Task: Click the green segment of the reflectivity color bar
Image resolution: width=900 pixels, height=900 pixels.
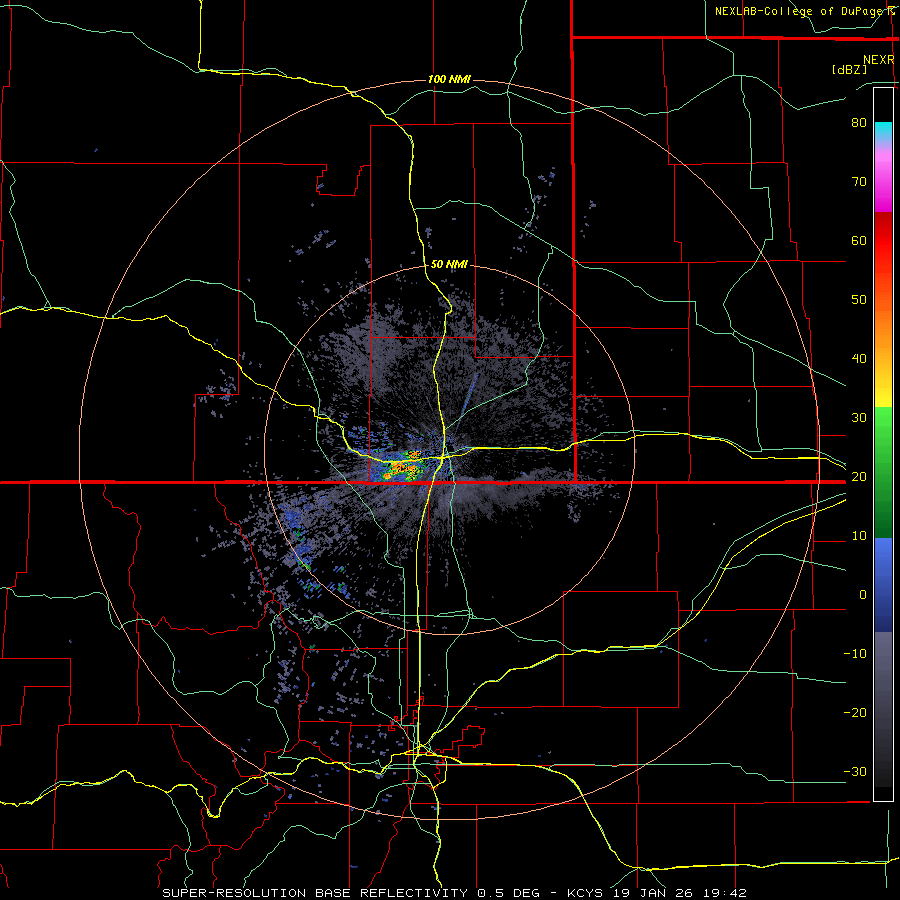Action: (x=883, y=472)
